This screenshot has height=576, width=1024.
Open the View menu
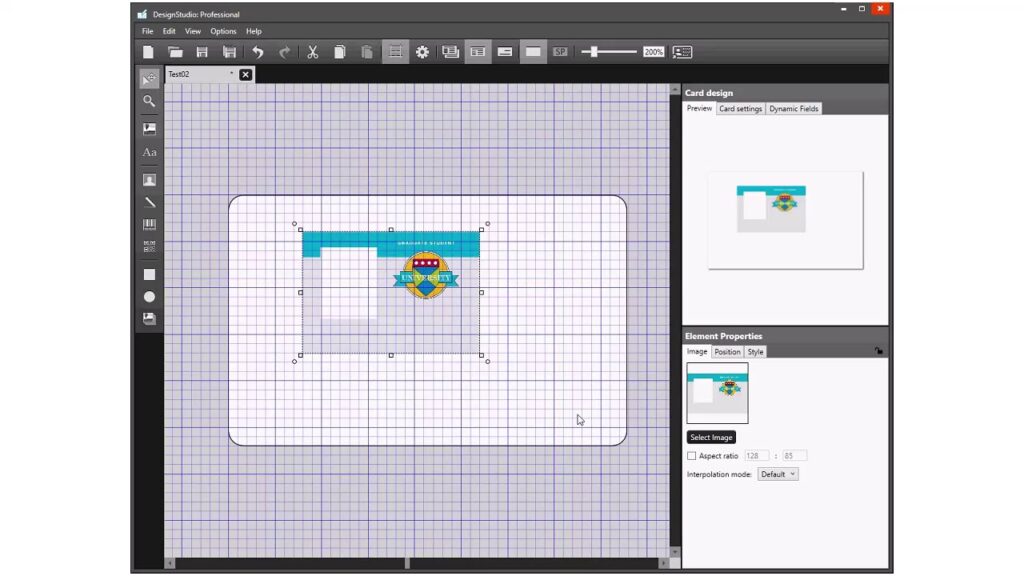tap(193, 31)
